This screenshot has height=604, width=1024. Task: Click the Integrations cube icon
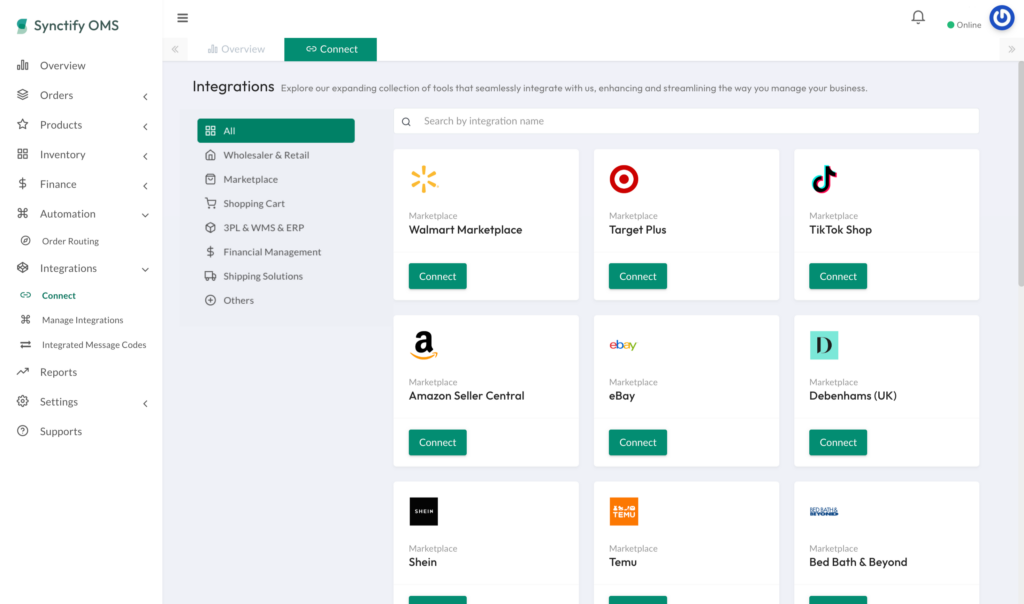click(x=23, y=268)
